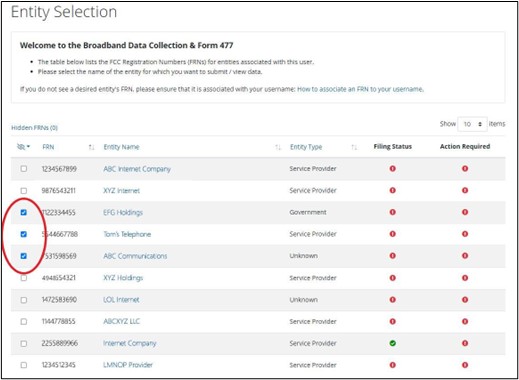The width and height of the screenshot is (519, 380).
Task: Click the Filing Status icon for LOL Internet
Action: click(x=393, y=300)
